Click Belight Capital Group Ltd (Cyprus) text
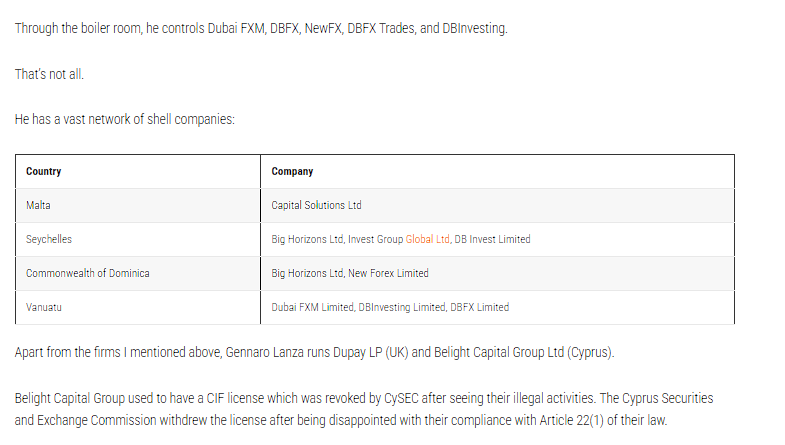Image resolution: width=785 pixels, height=445 pixels. (x=523, y=352)
